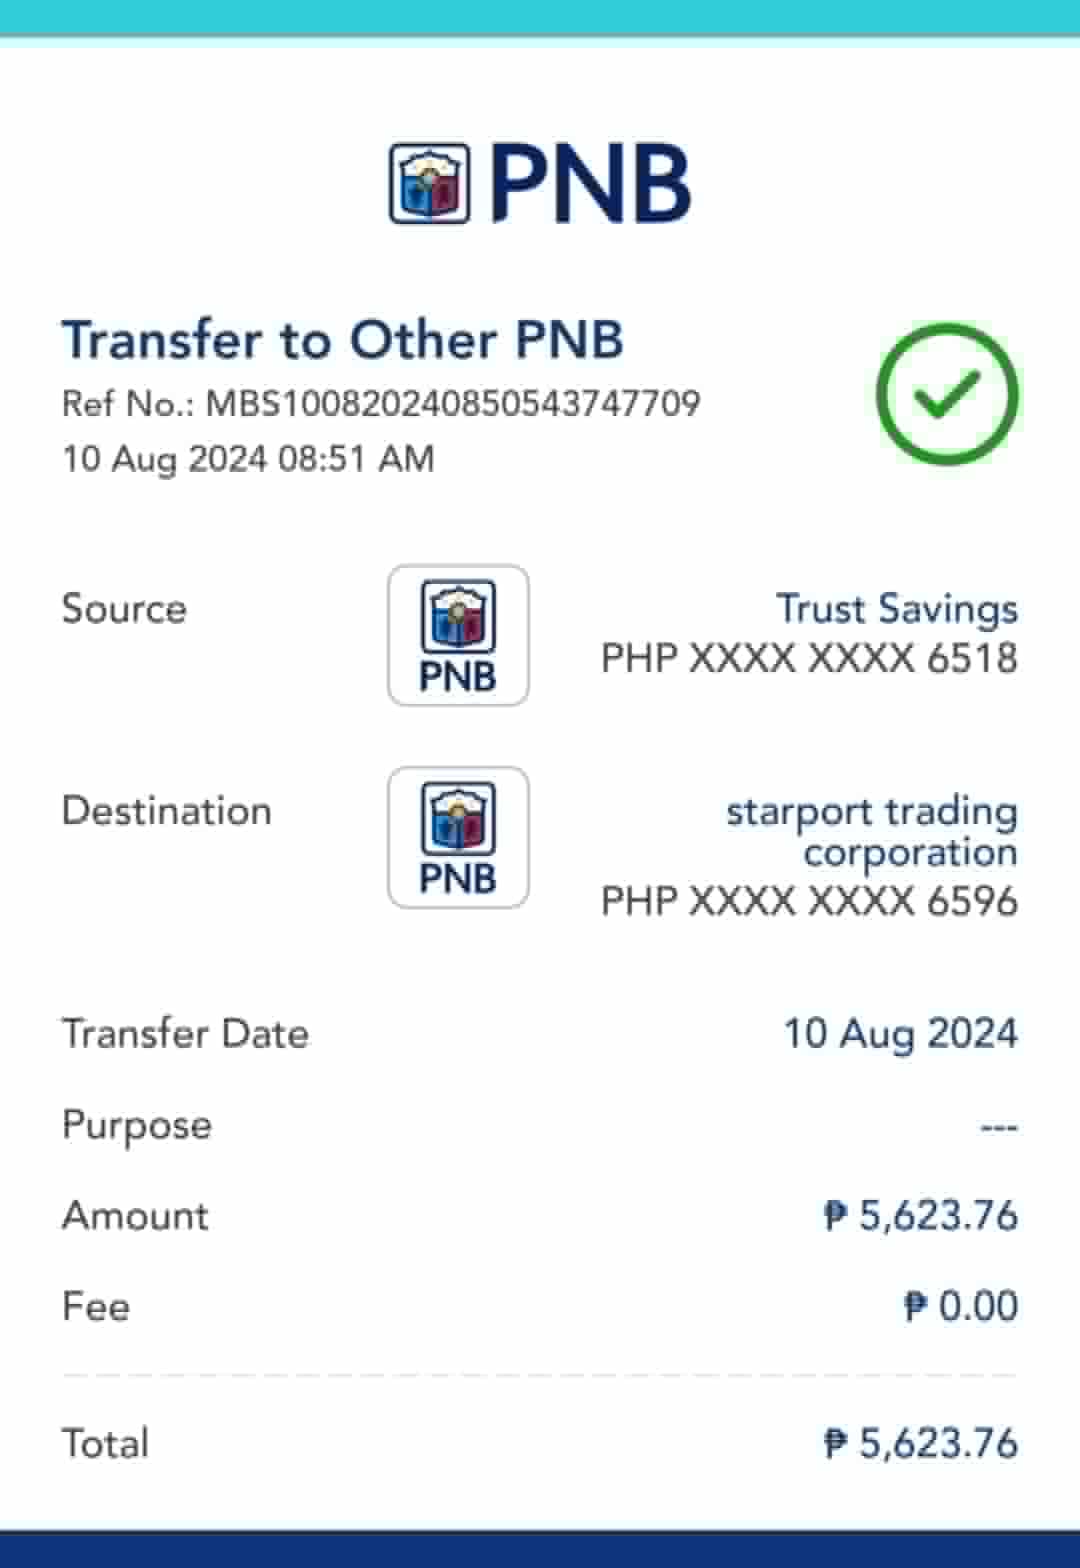Viewport: 1080px width, 1568px height.
Task: Click the PNB shield logo in the header
Action: (x=429, y=184)
